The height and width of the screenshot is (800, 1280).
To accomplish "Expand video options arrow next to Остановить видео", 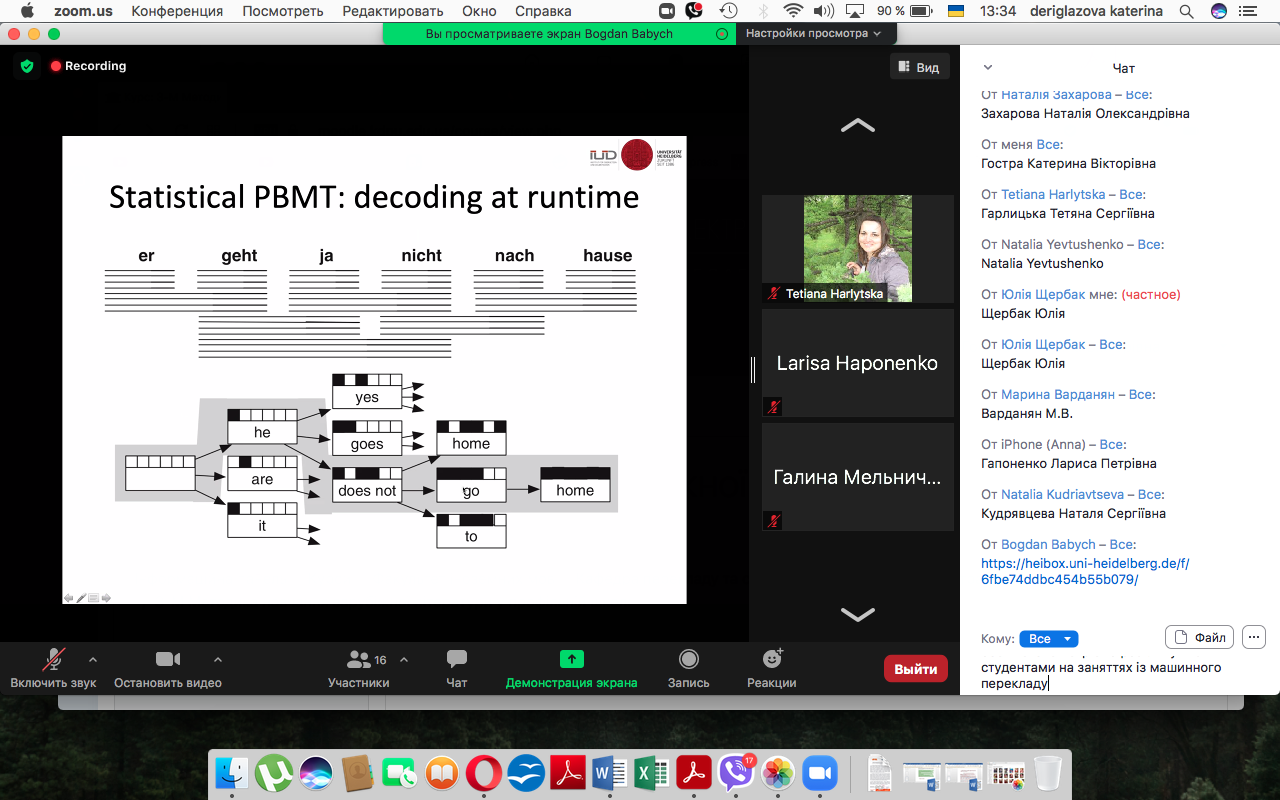I will click(218, 660).
